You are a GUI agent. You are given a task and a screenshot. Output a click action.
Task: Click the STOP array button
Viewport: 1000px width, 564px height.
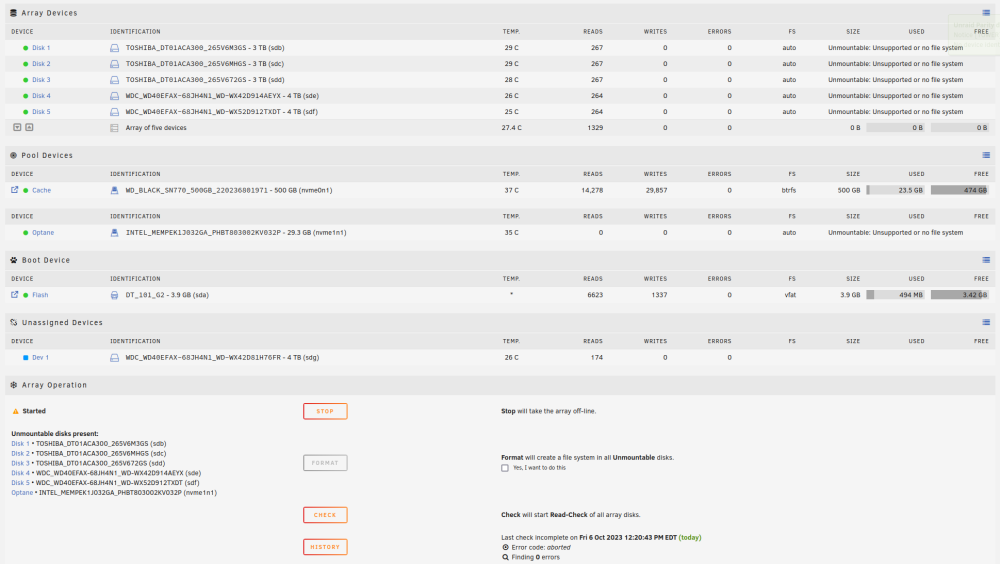pos(325,412)
